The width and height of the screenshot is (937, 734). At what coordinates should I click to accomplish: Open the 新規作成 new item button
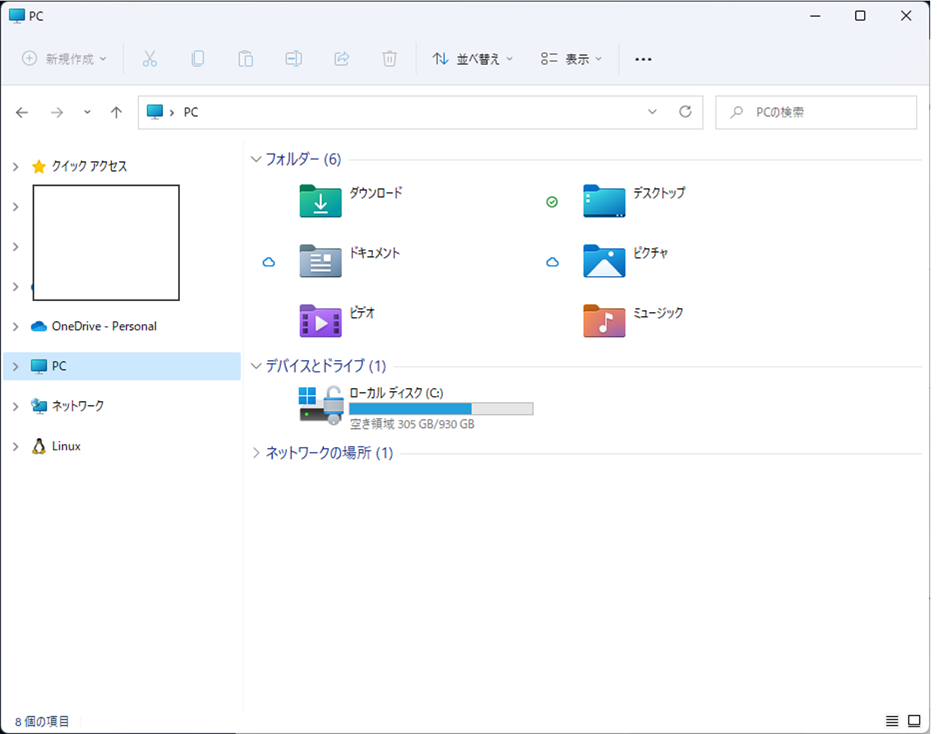[x=64, y=59]
